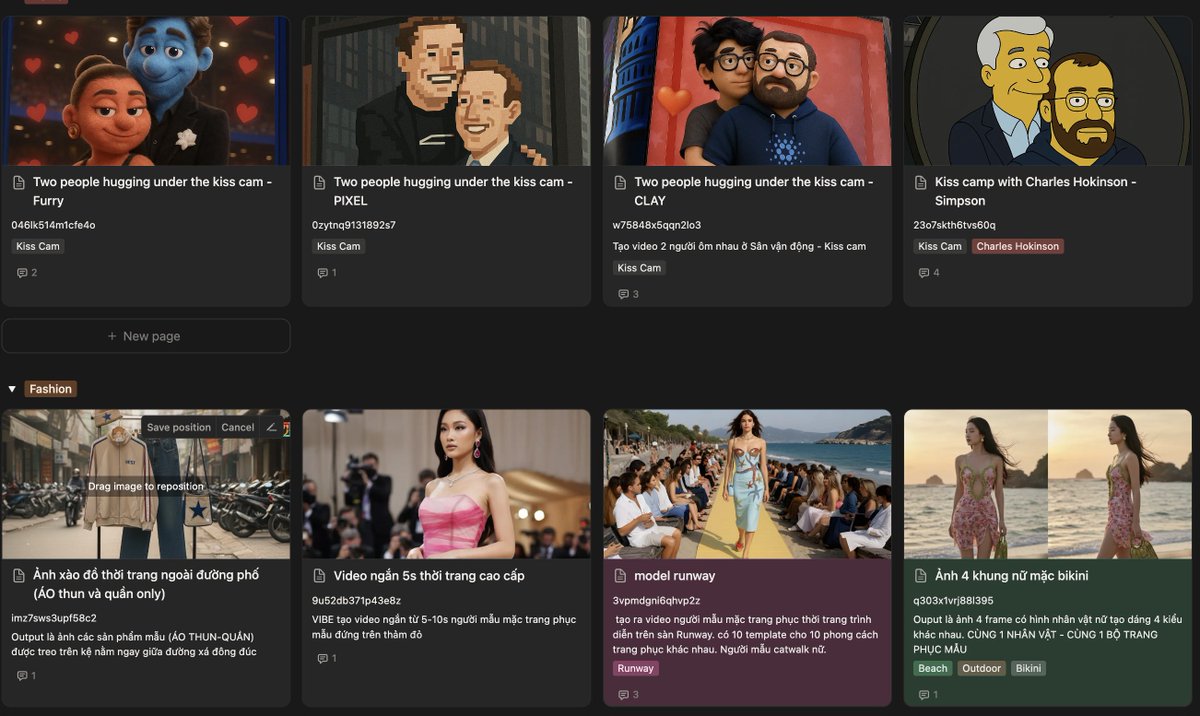This screenshot has height=716, width=1200.
Task: Open pink dress model cover thumbnail
Action: pos(447,484)
